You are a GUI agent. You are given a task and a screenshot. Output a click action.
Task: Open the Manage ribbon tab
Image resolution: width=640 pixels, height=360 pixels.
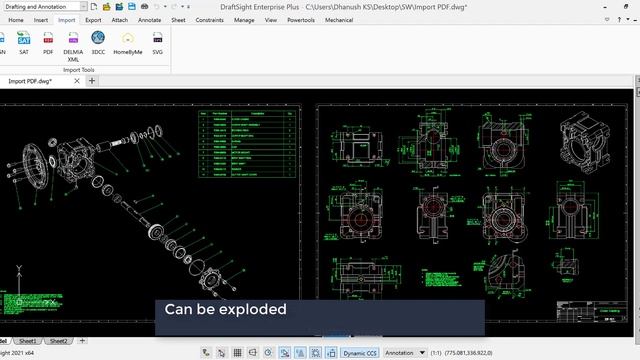pos(244,20)
